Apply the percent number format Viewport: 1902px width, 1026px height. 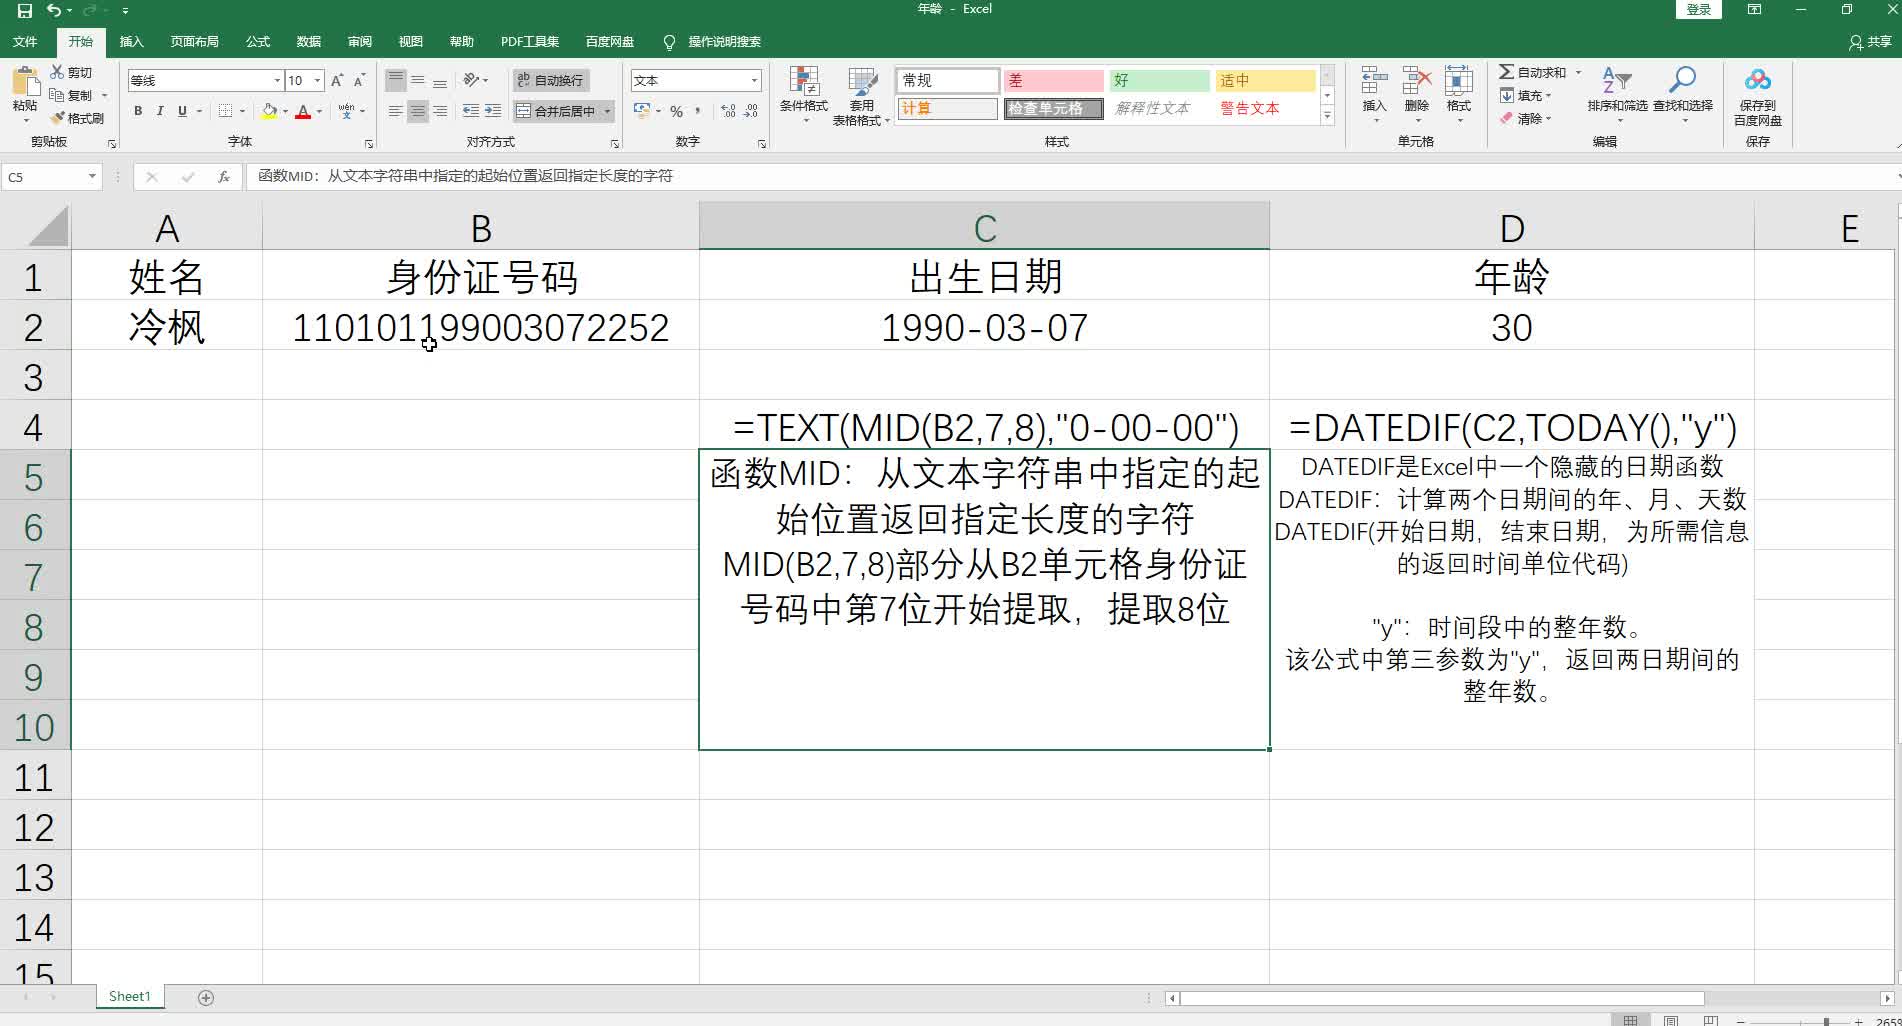point(676,112)
